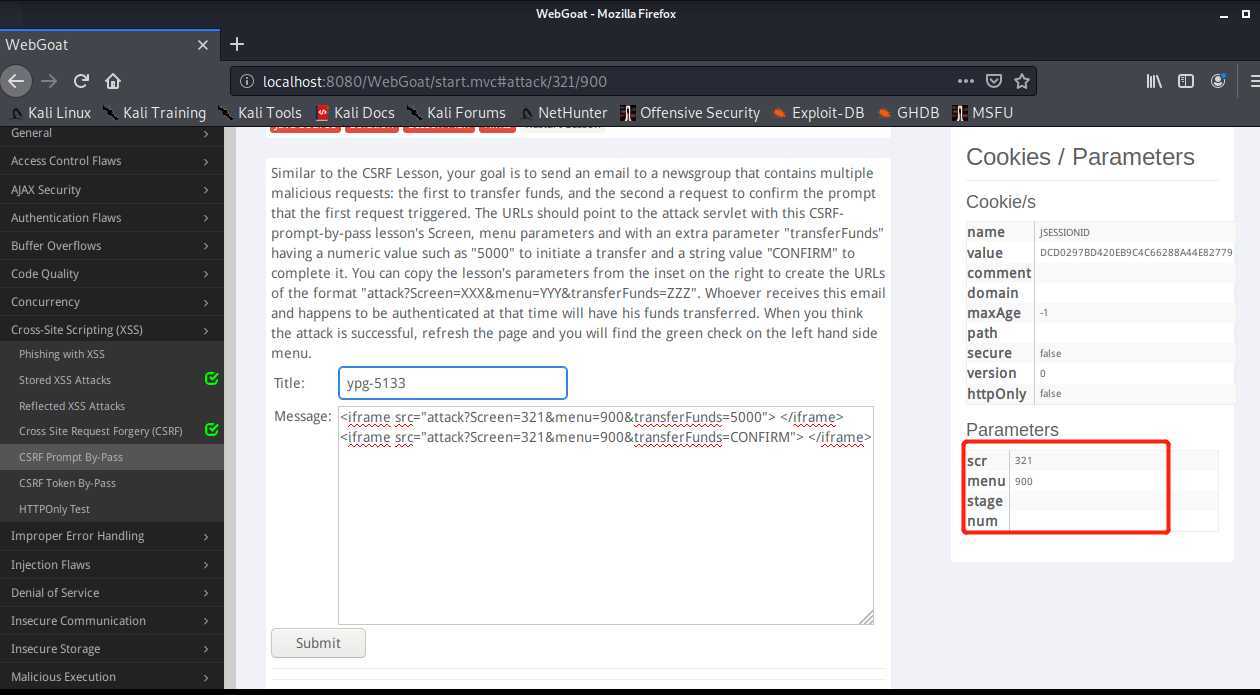1260x695 pixels.
Task: Click the scr parameter value 321
Action: [1023, 461]
